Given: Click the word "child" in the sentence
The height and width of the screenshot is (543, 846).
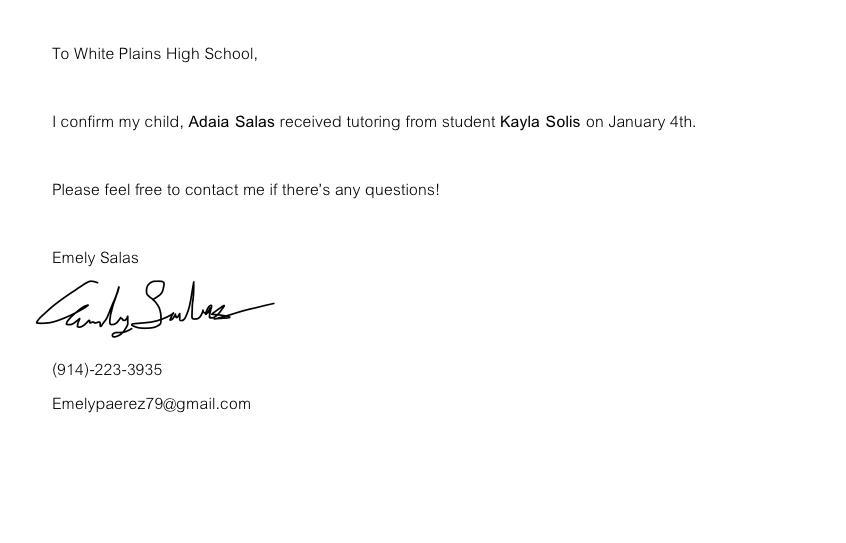Looking at the screenshot, I should pos(164,122).
